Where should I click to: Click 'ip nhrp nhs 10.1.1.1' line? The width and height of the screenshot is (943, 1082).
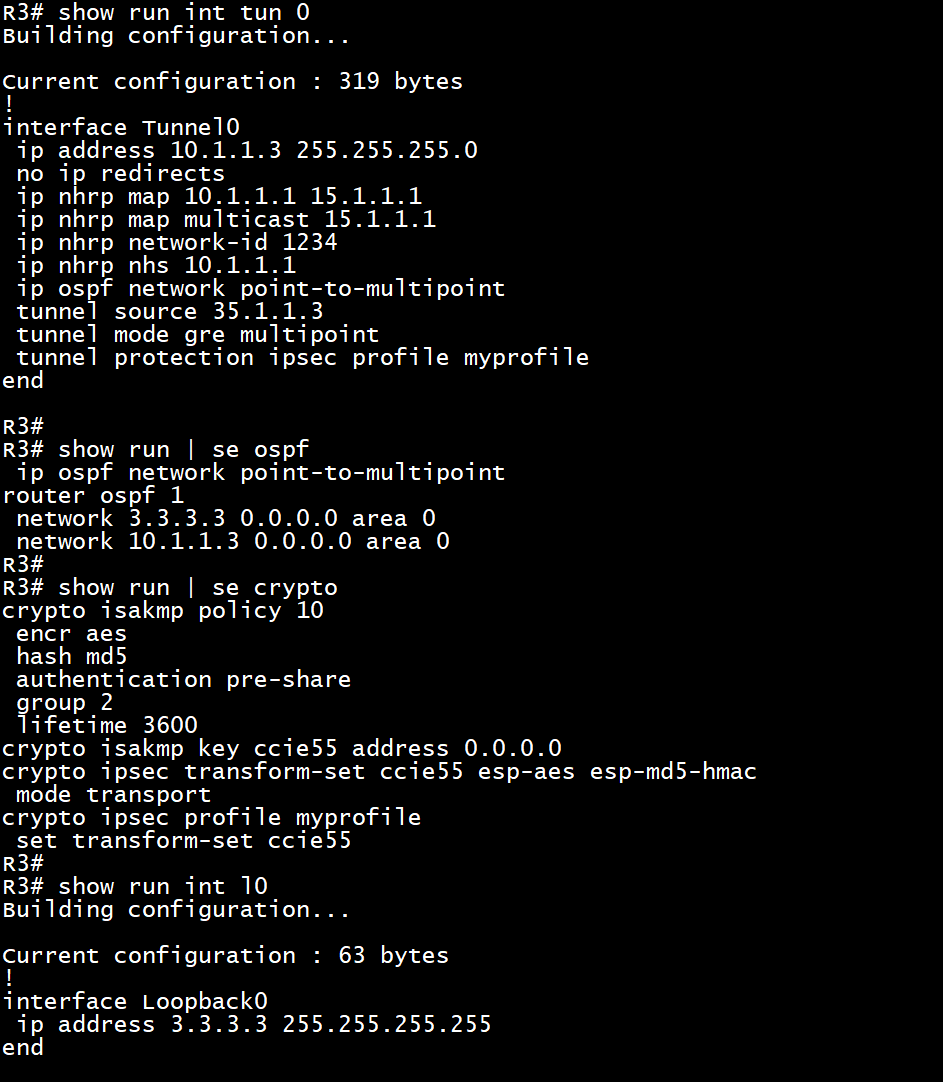[x=156, y=265]
